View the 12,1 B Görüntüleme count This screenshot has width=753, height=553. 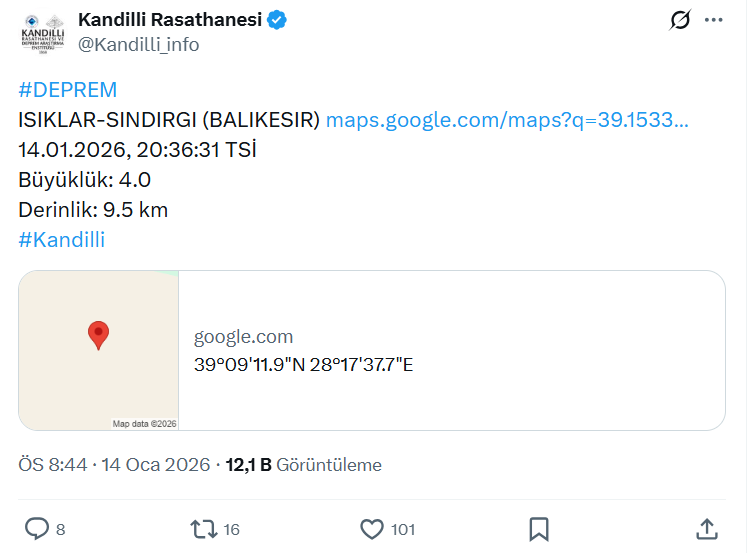point(304,465)
